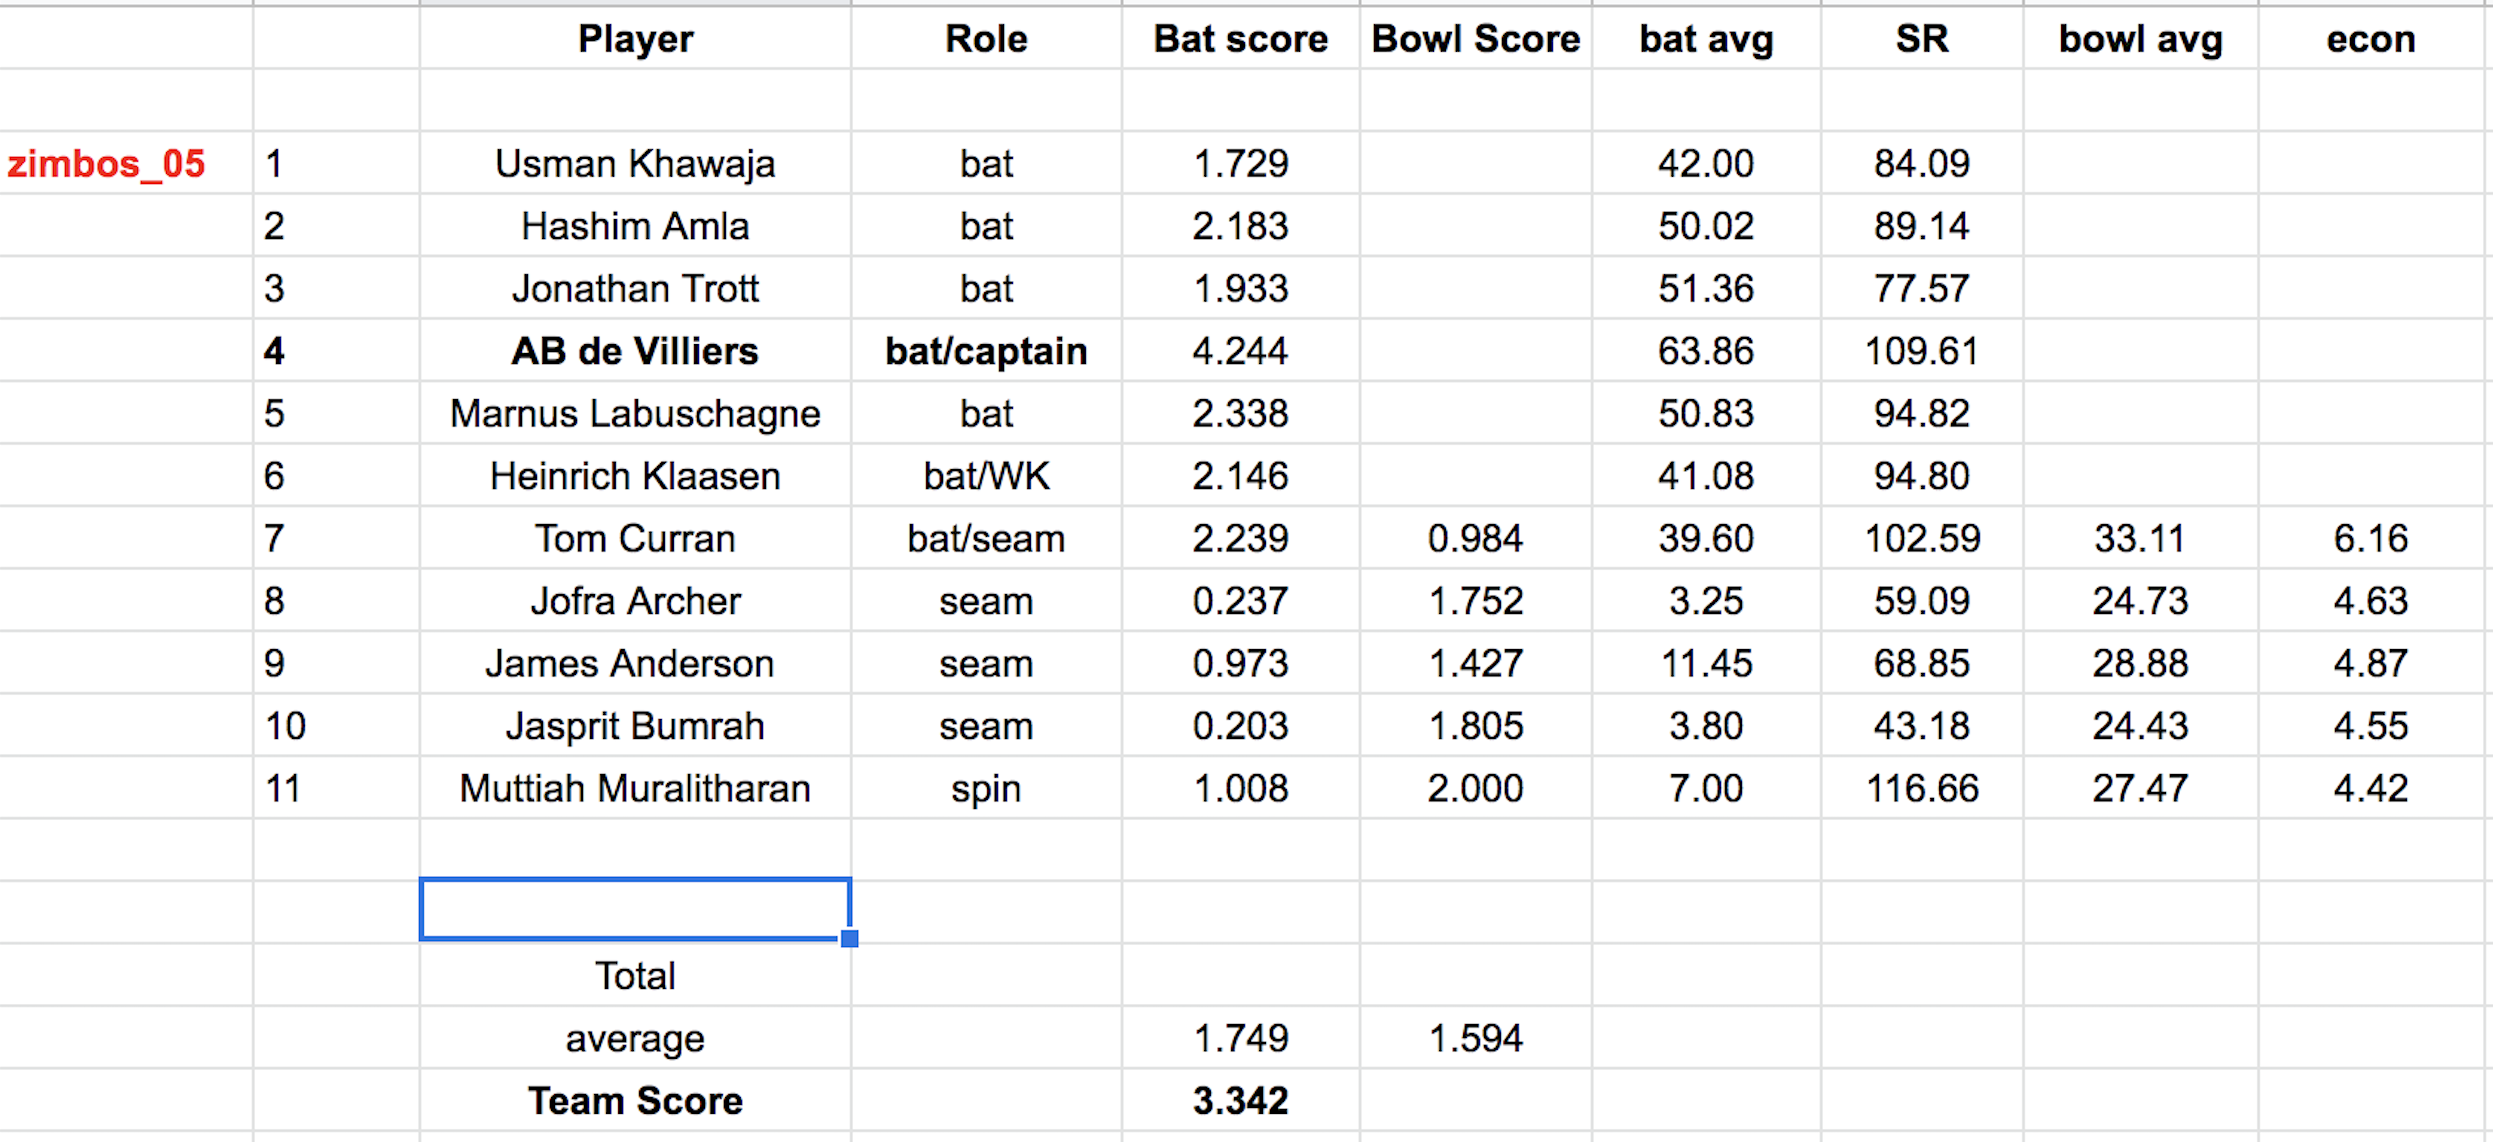The image size is (2493, 1142).
Task: Select bowl score 2.000 cell
Action: (x=1475, y=788)
